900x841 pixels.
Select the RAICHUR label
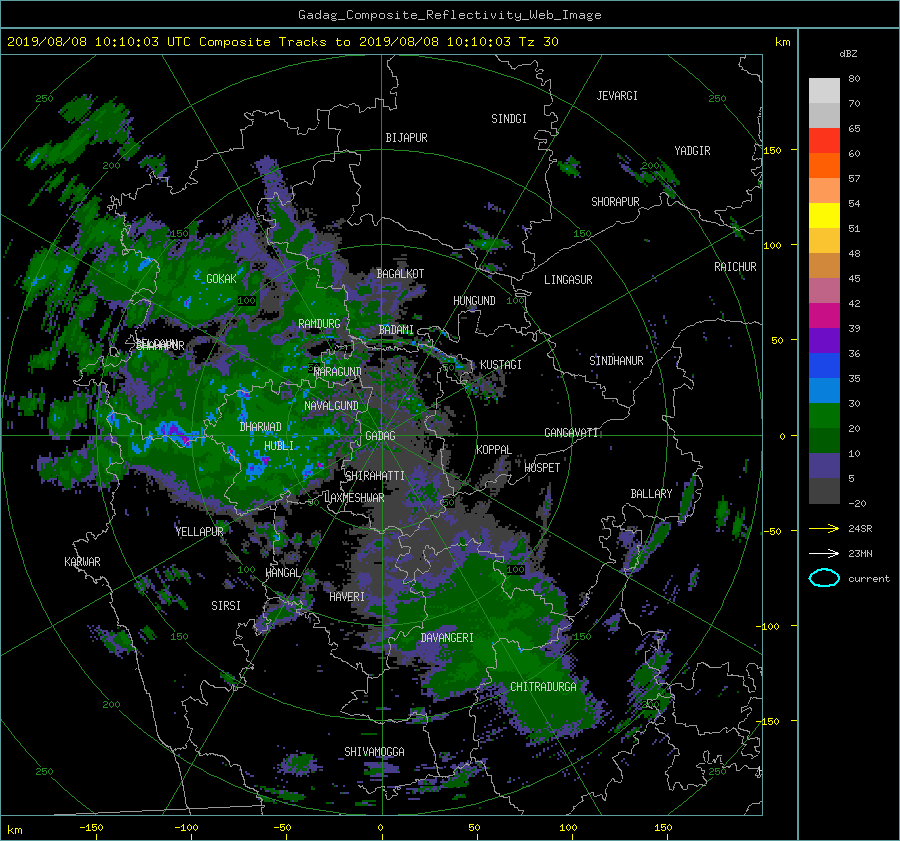(735, 267)
